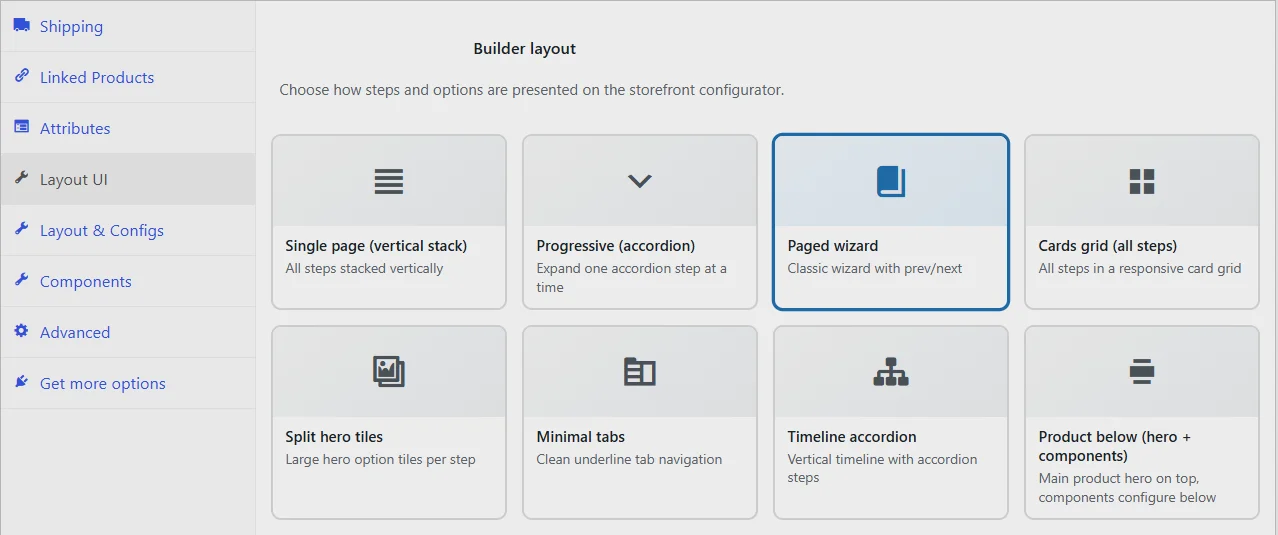Screen dimensions: 1278x535
Task: Click the Attributes list icon in the sidebar
Action: pos(21,127)
